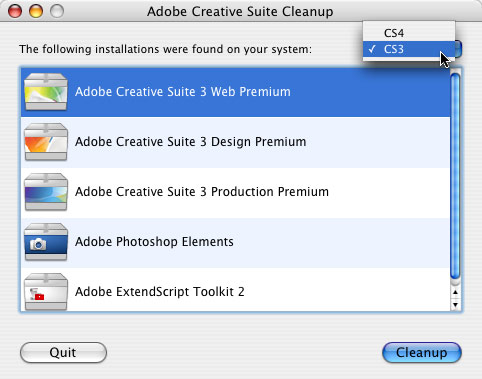Select Adobe Creative Suite 3 Design Premium row
482x379 pixels.
click(235, 142)
